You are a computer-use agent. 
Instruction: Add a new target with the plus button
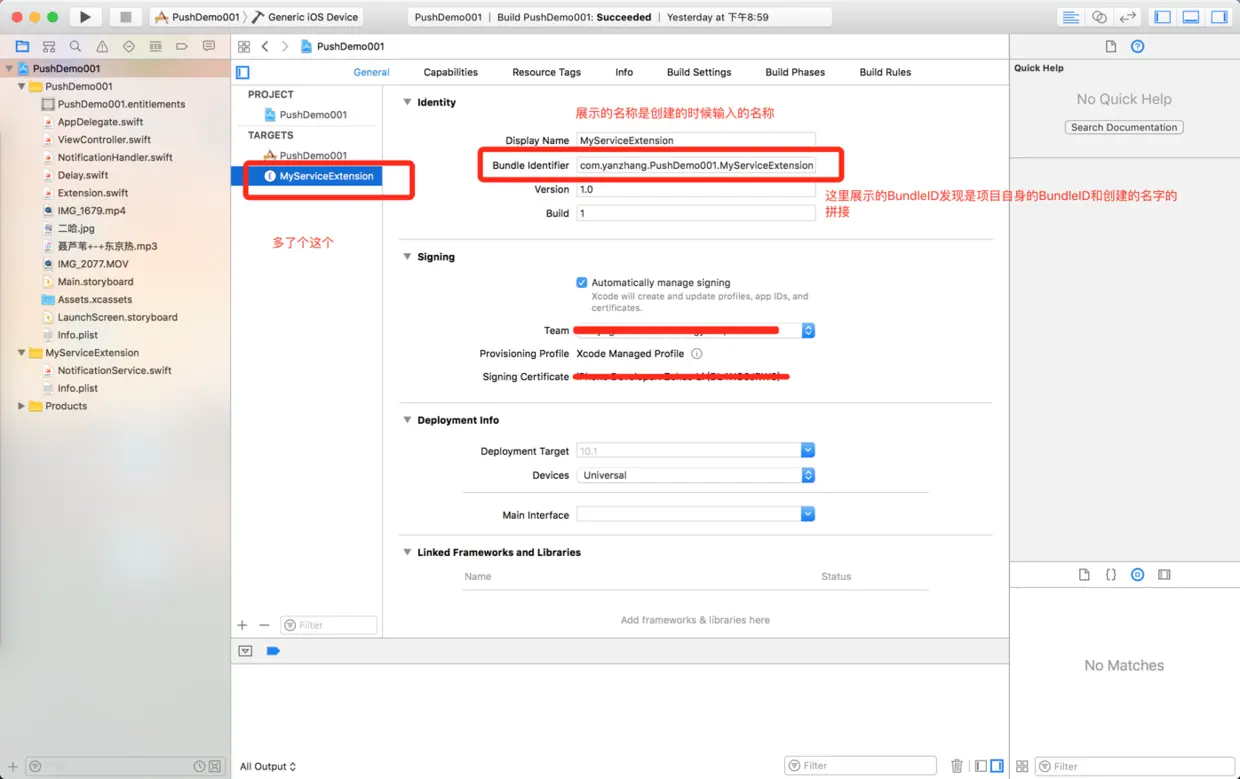tap(242, 625)
